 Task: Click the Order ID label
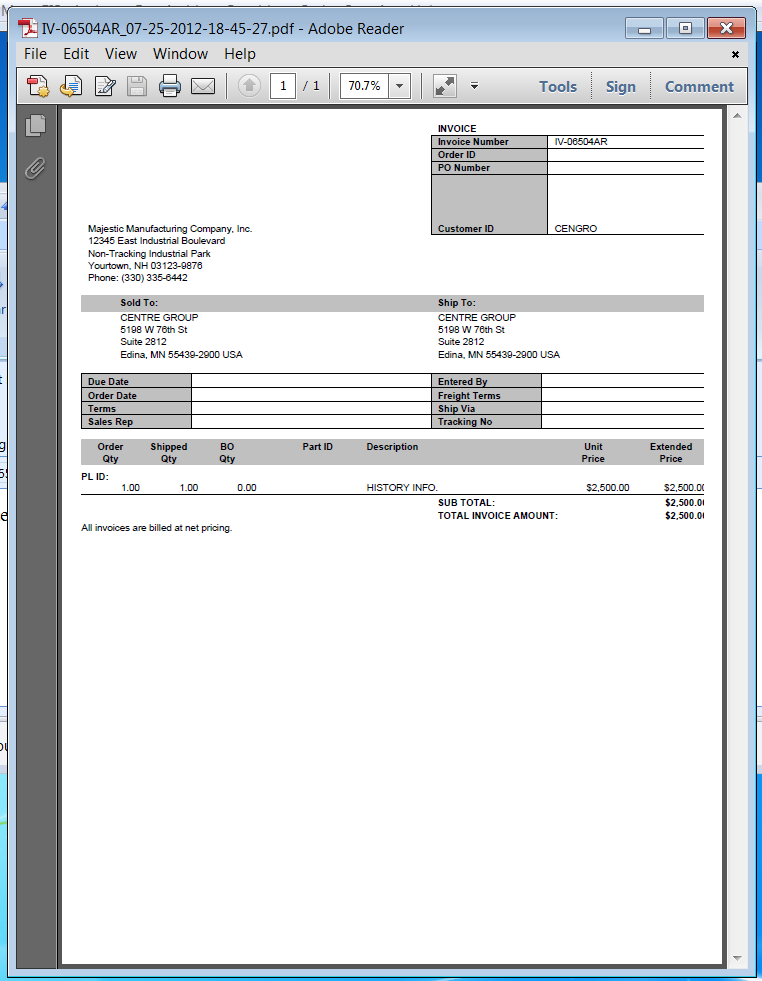[456, 155]
